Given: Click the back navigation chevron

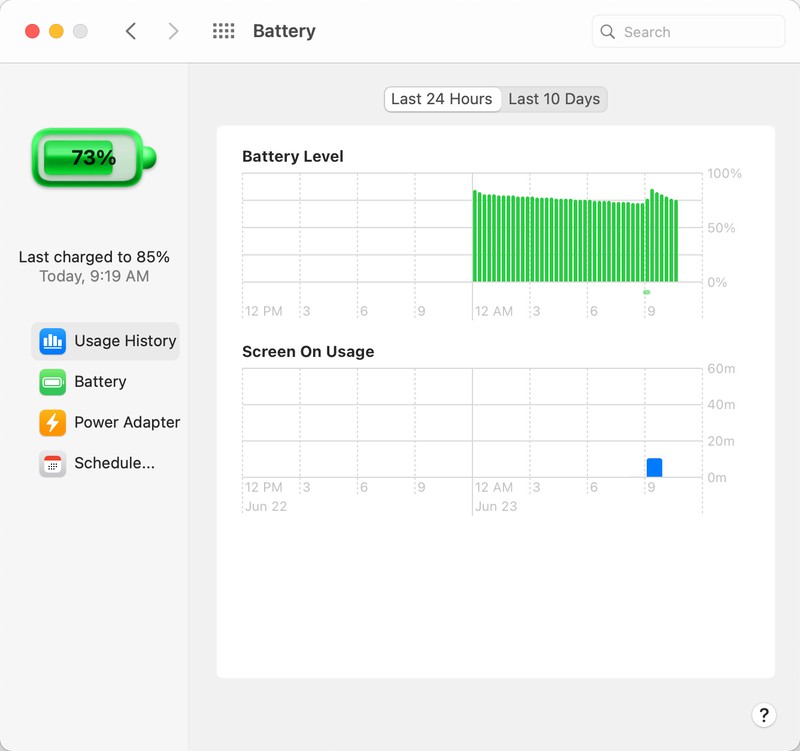Looking at the screenshot, I should coord(130,31).
